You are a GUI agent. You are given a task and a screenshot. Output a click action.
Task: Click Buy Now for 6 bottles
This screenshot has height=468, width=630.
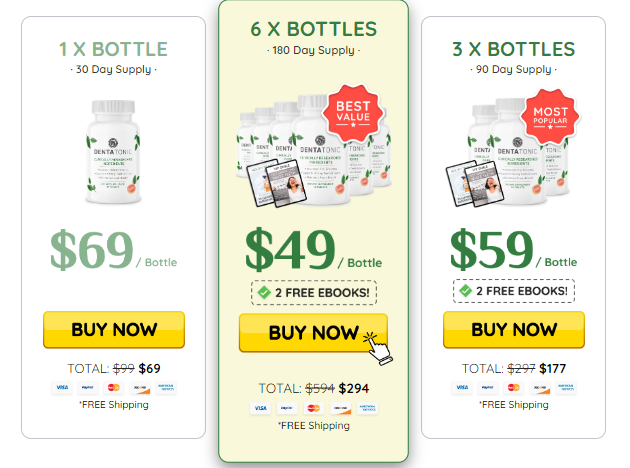(313, 333)
